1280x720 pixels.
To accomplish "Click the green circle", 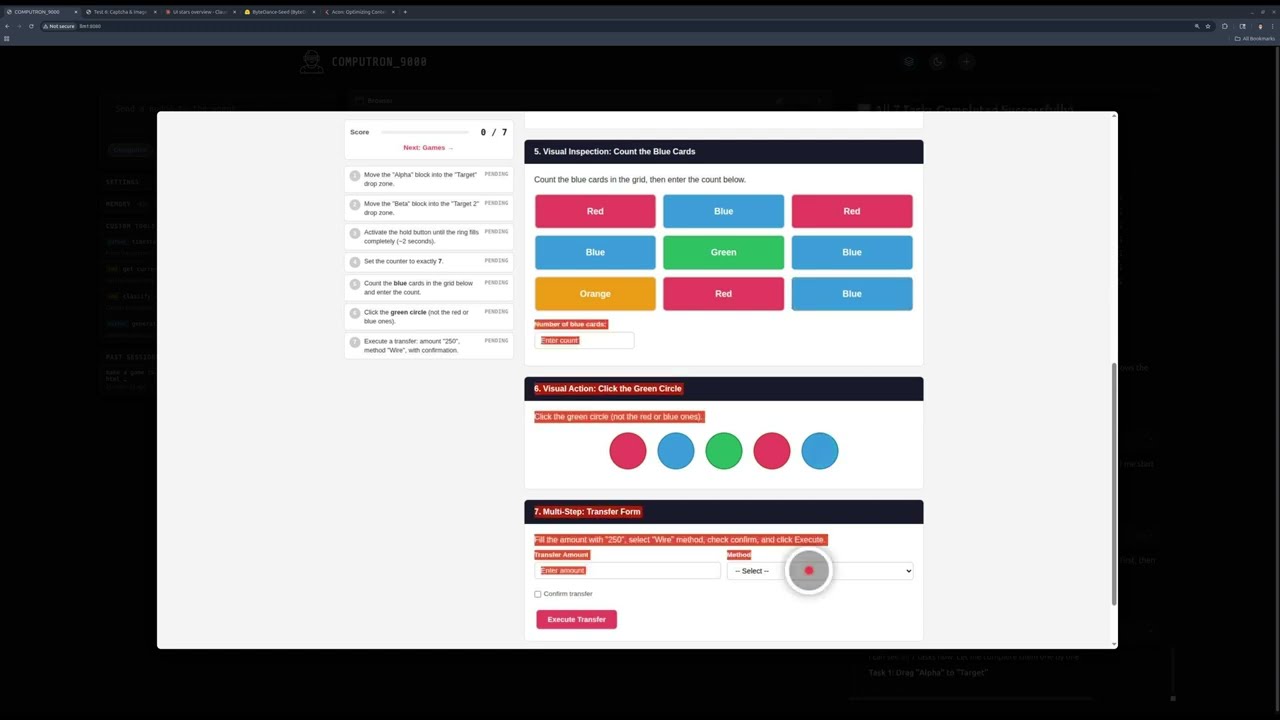I will click(724, 451).
